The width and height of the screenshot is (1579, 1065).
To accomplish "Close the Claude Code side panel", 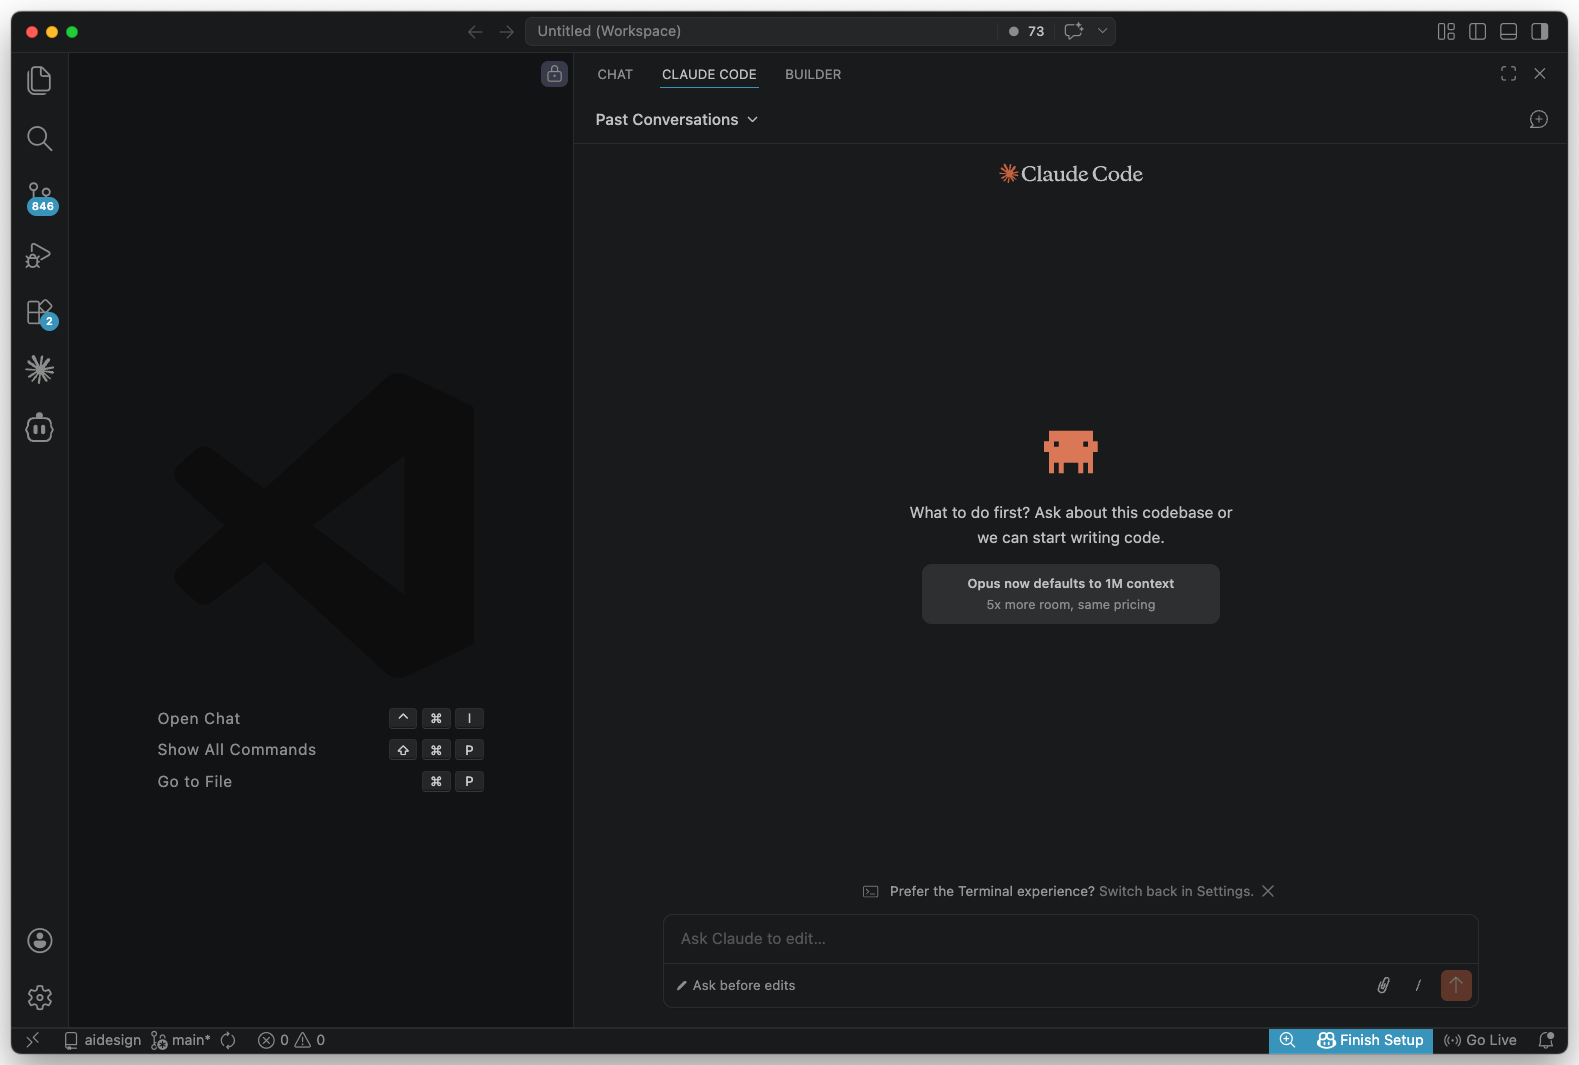I will 1540,74.
